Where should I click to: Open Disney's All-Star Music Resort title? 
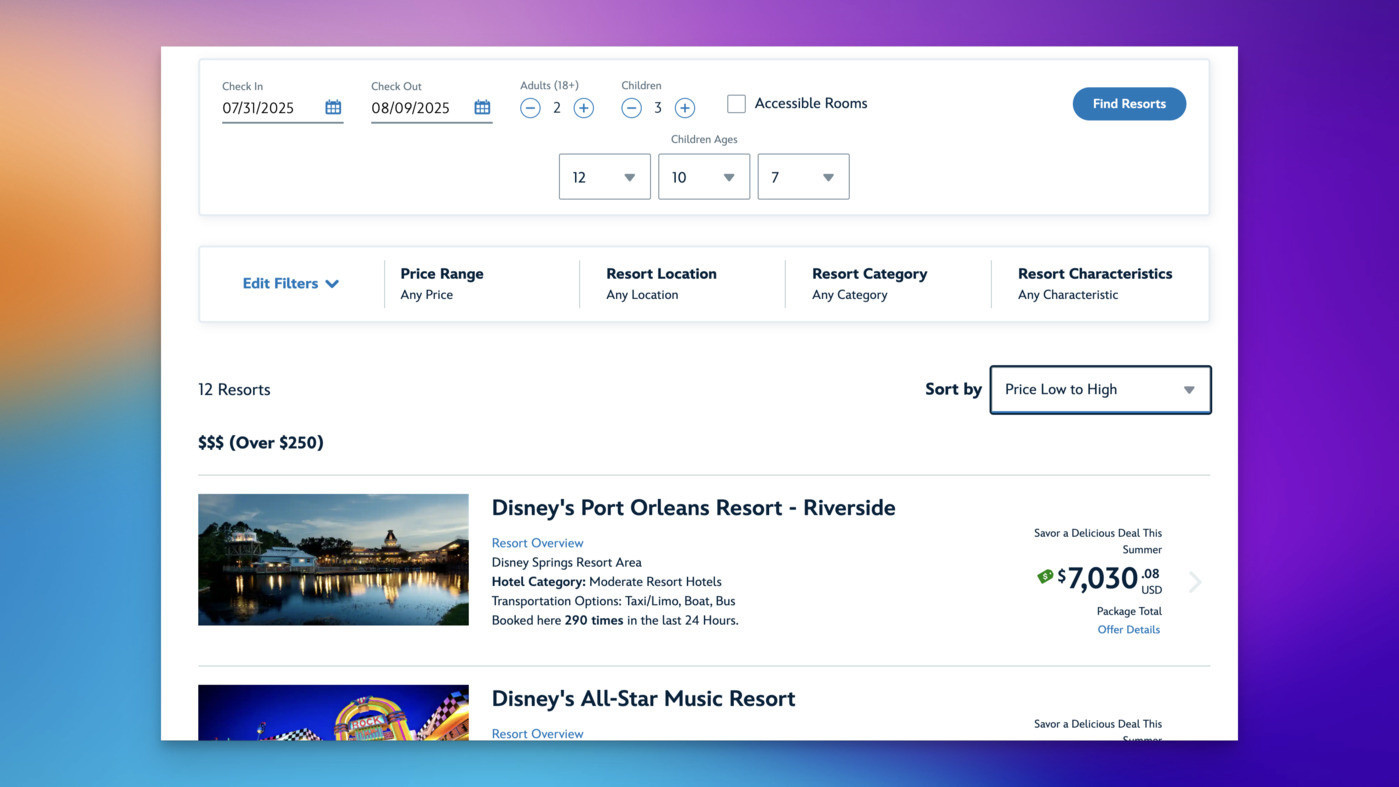pos(643,699)
